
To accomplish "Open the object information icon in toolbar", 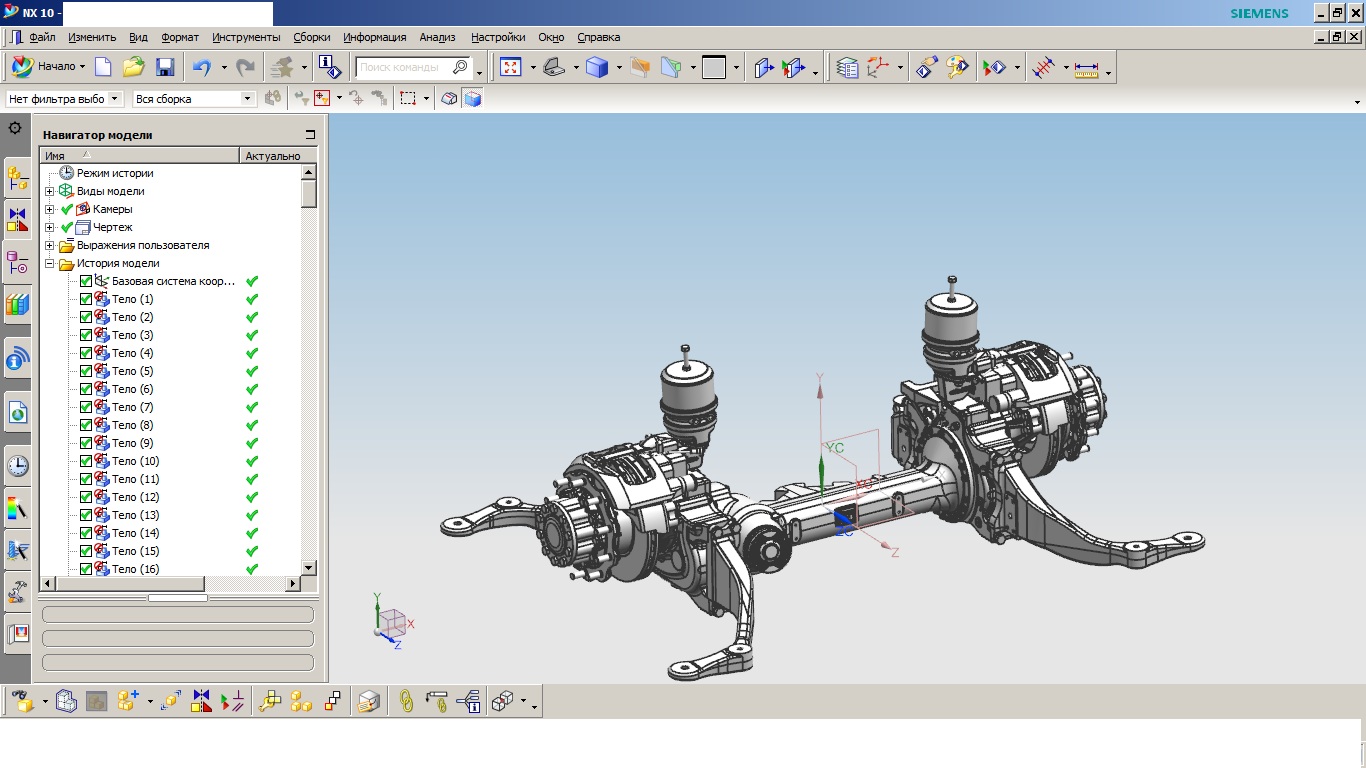I will [x=330, y=67].
